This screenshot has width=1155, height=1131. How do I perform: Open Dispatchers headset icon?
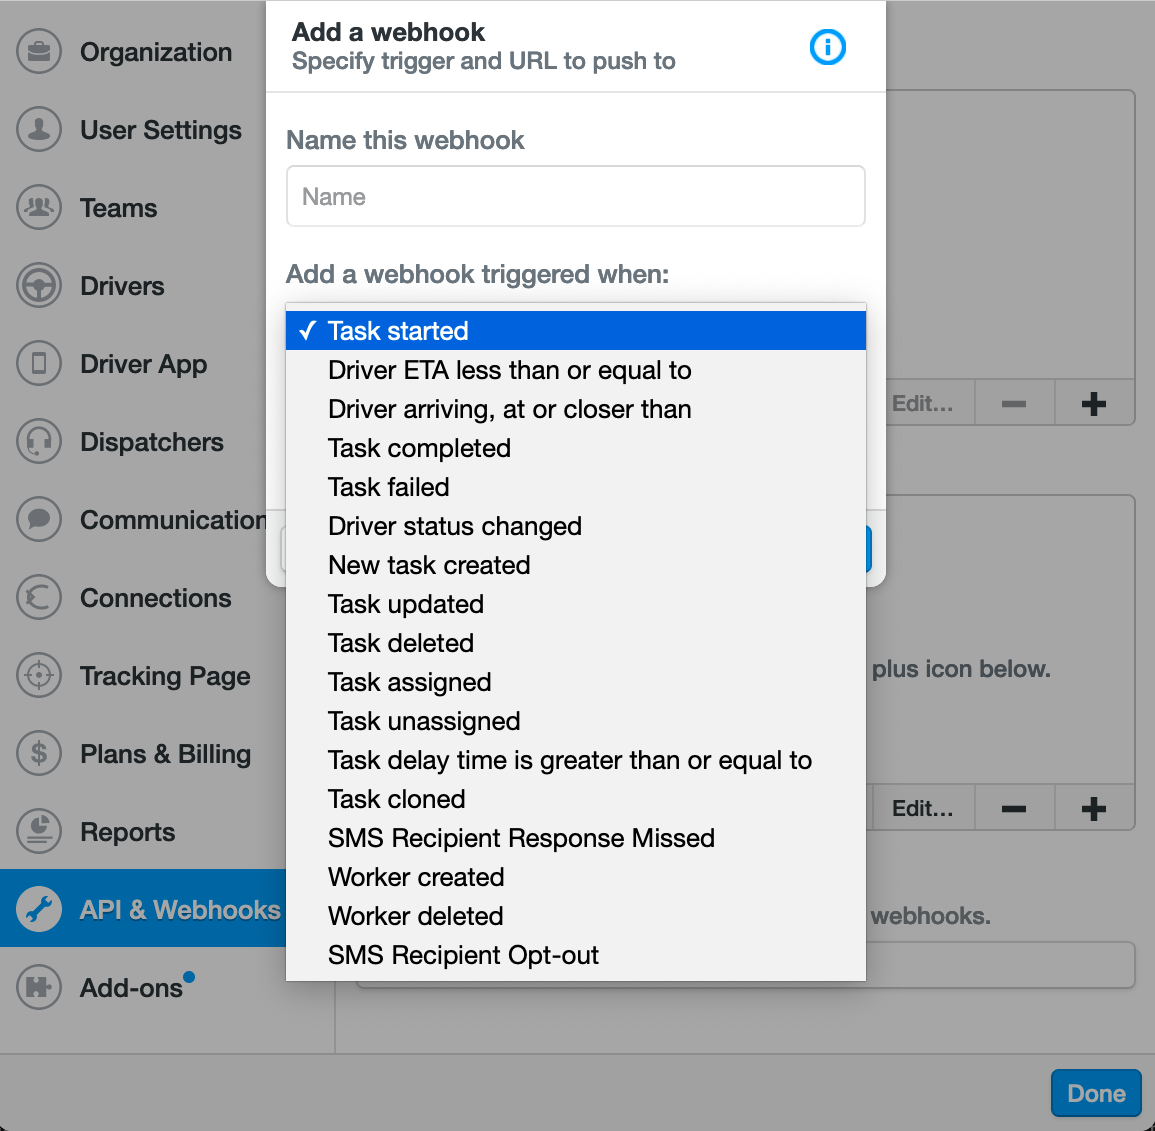[x=39, y=442]
